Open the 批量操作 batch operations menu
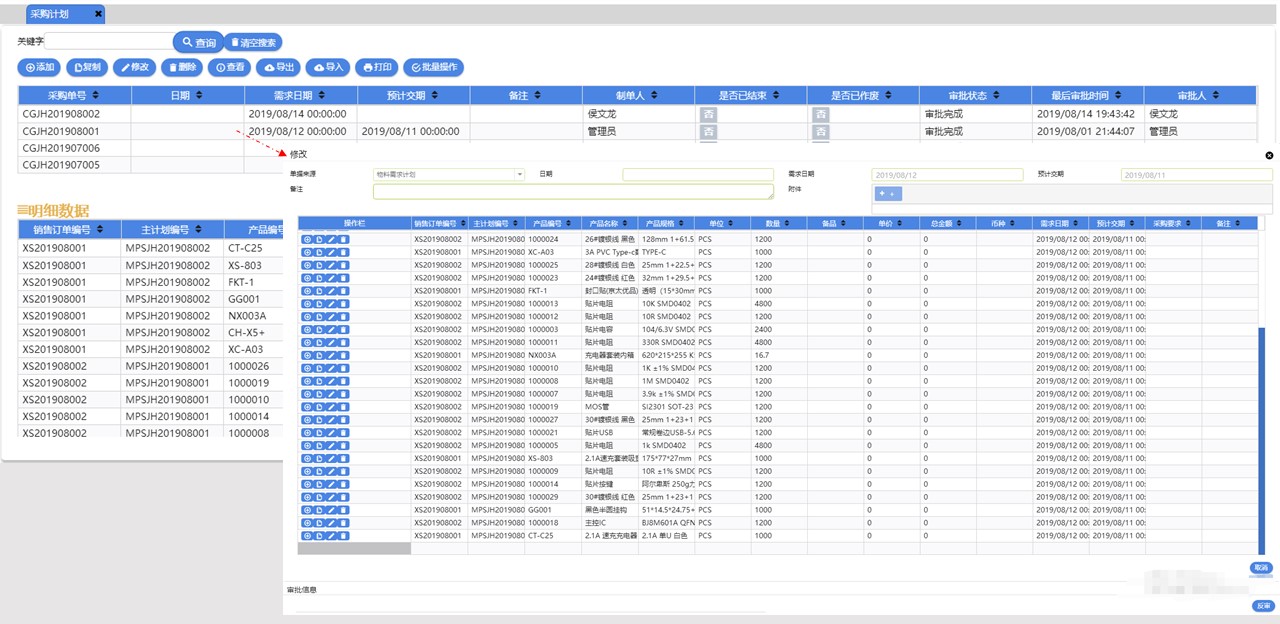The image size is (1280, 624). (x=434, y=67)
